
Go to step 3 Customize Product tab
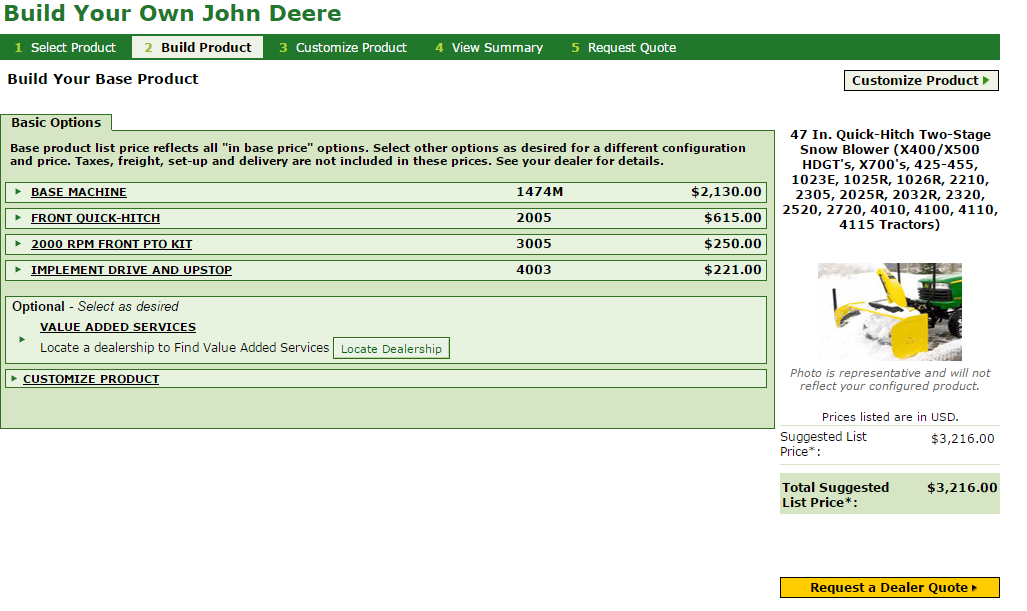(x=343, y=48)
